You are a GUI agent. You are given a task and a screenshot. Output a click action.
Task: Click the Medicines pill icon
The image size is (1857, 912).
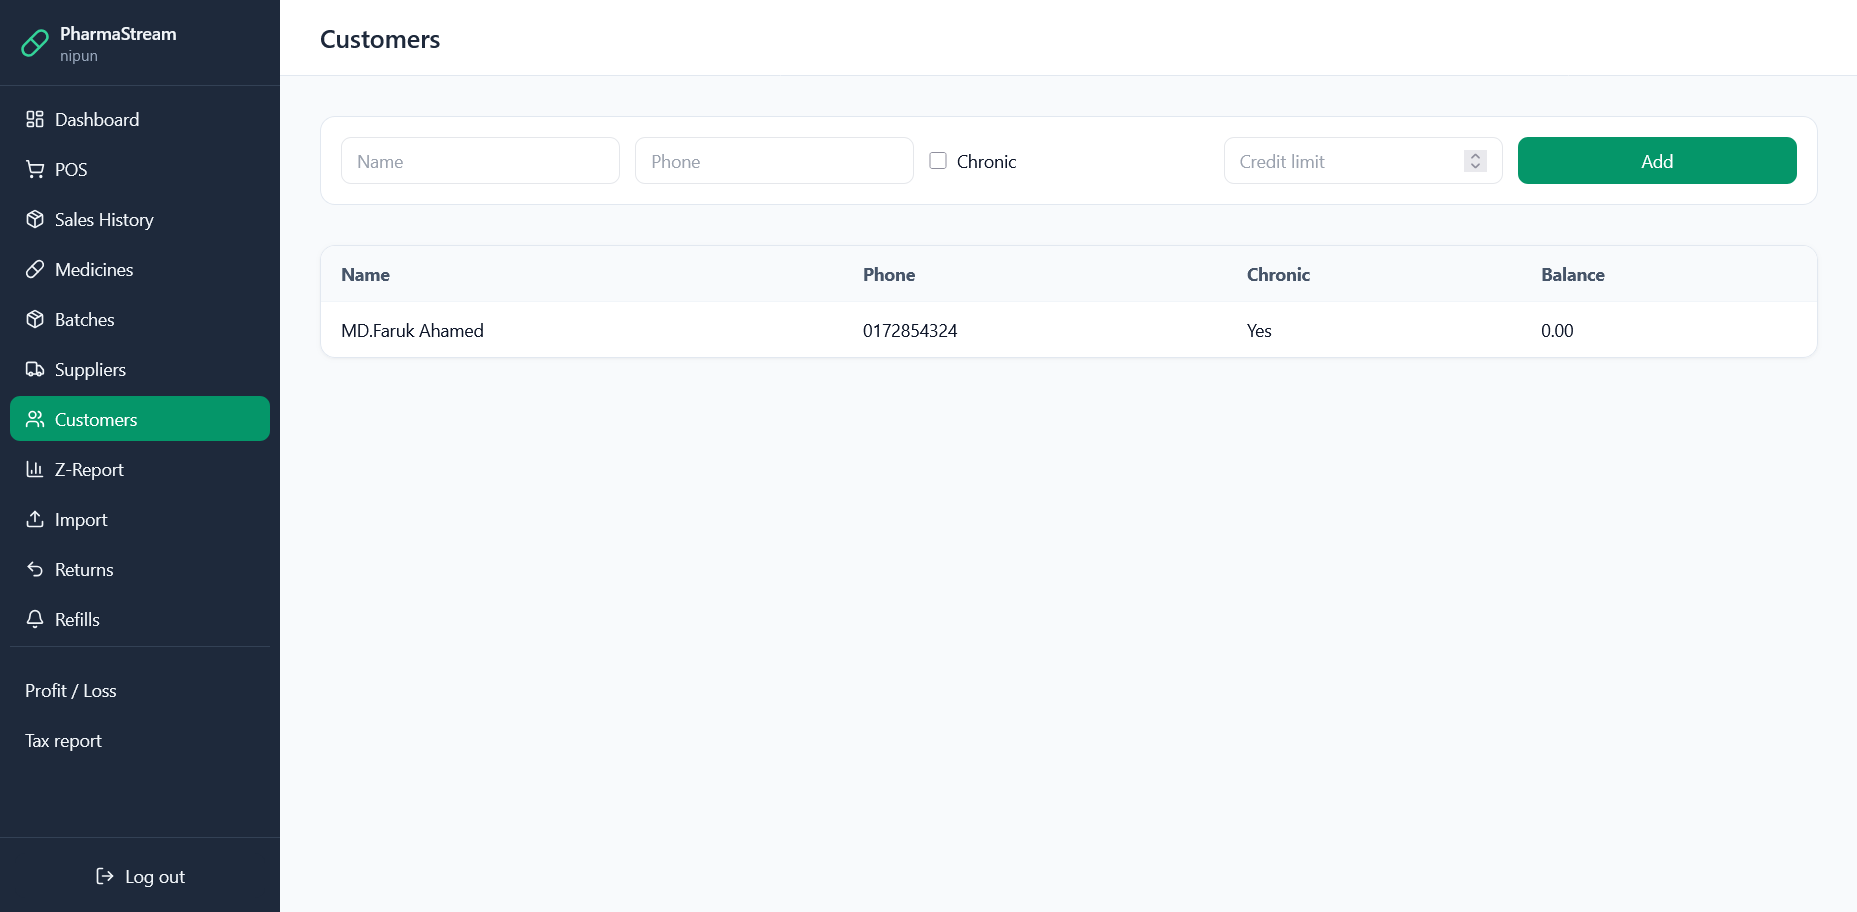coord(35,269)
